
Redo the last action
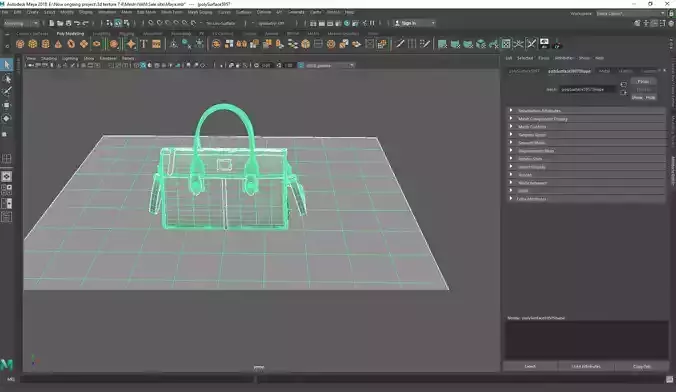[85, 23]
